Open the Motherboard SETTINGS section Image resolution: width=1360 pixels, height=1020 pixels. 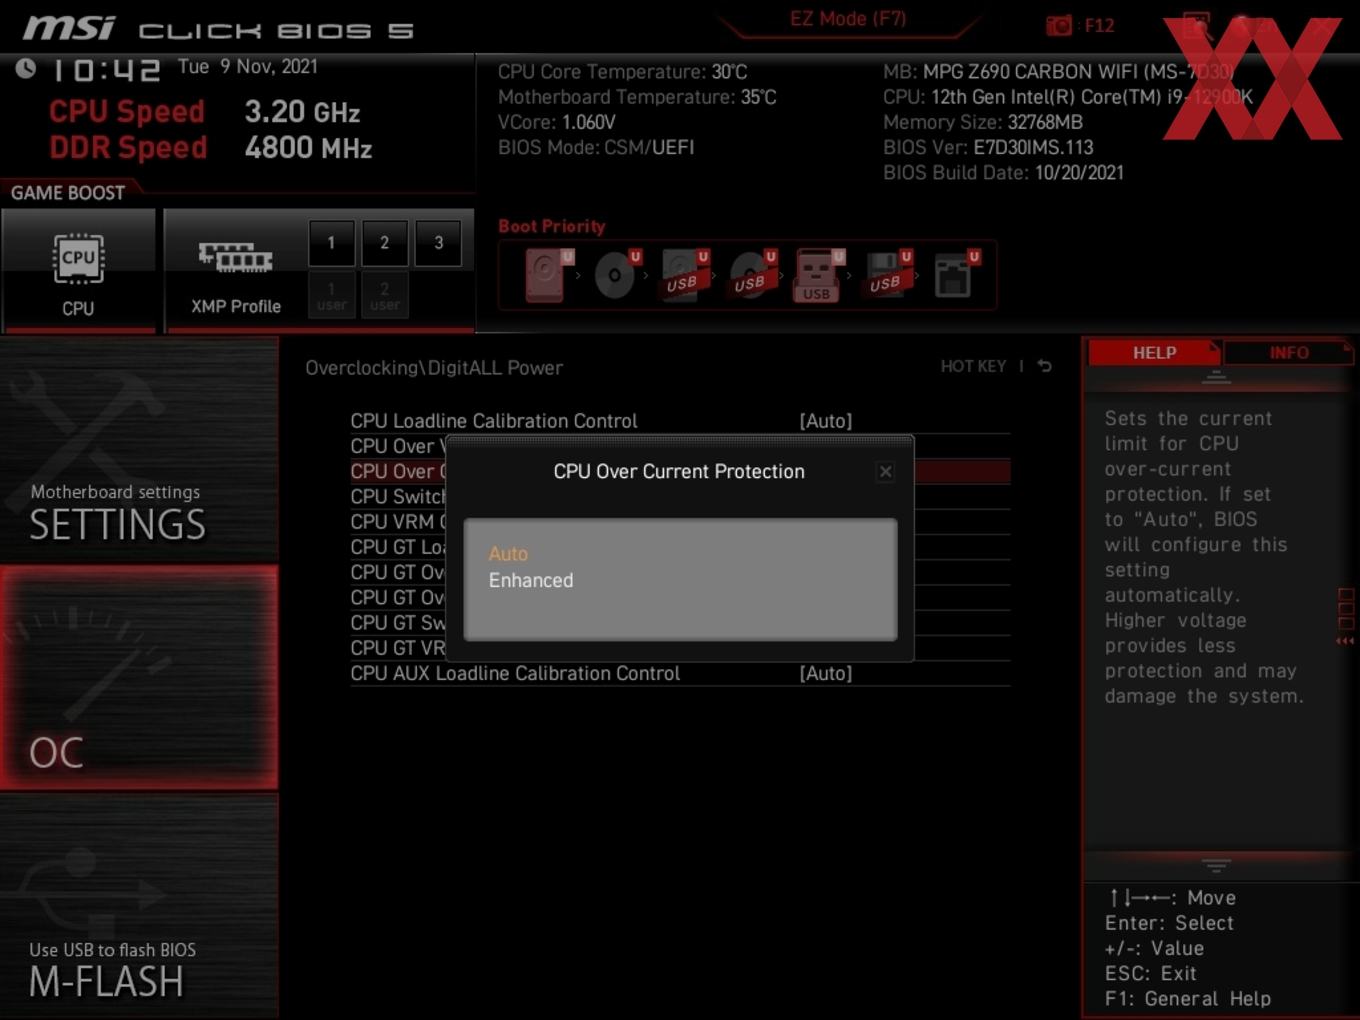pos(139,450)
